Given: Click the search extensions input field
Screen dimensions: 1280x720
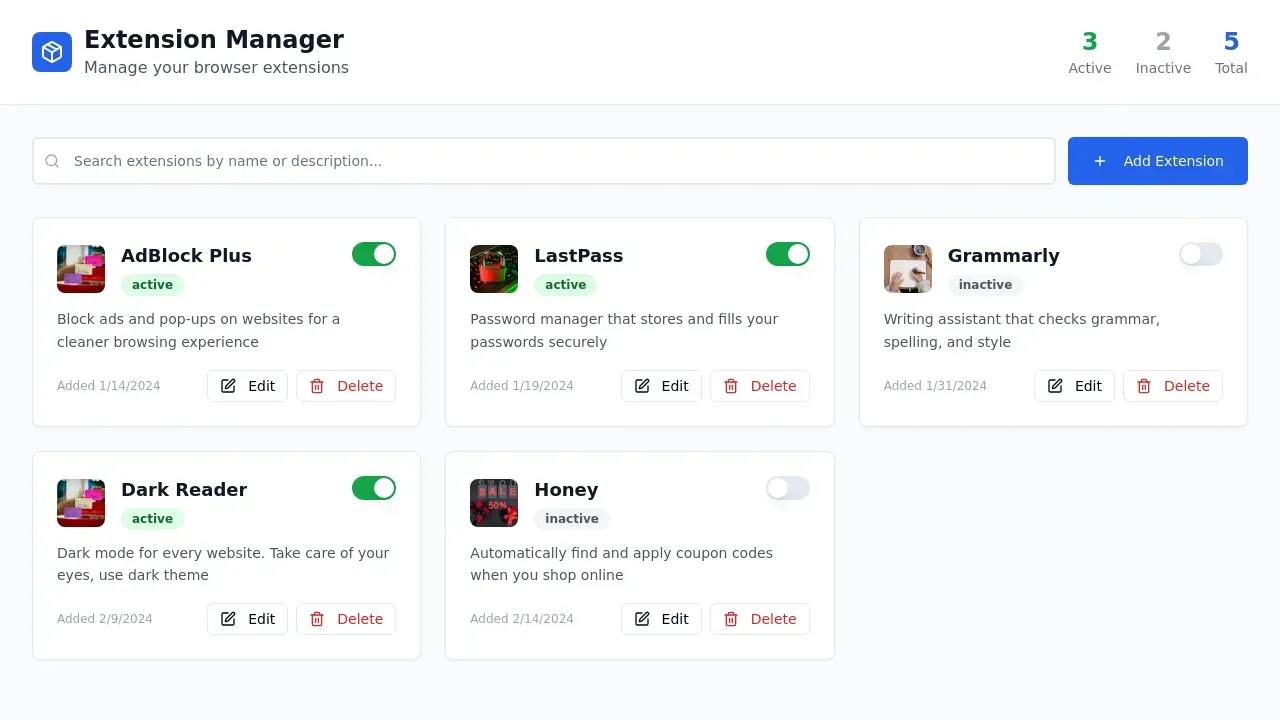Looking at the screenshot, I should 543,161.
